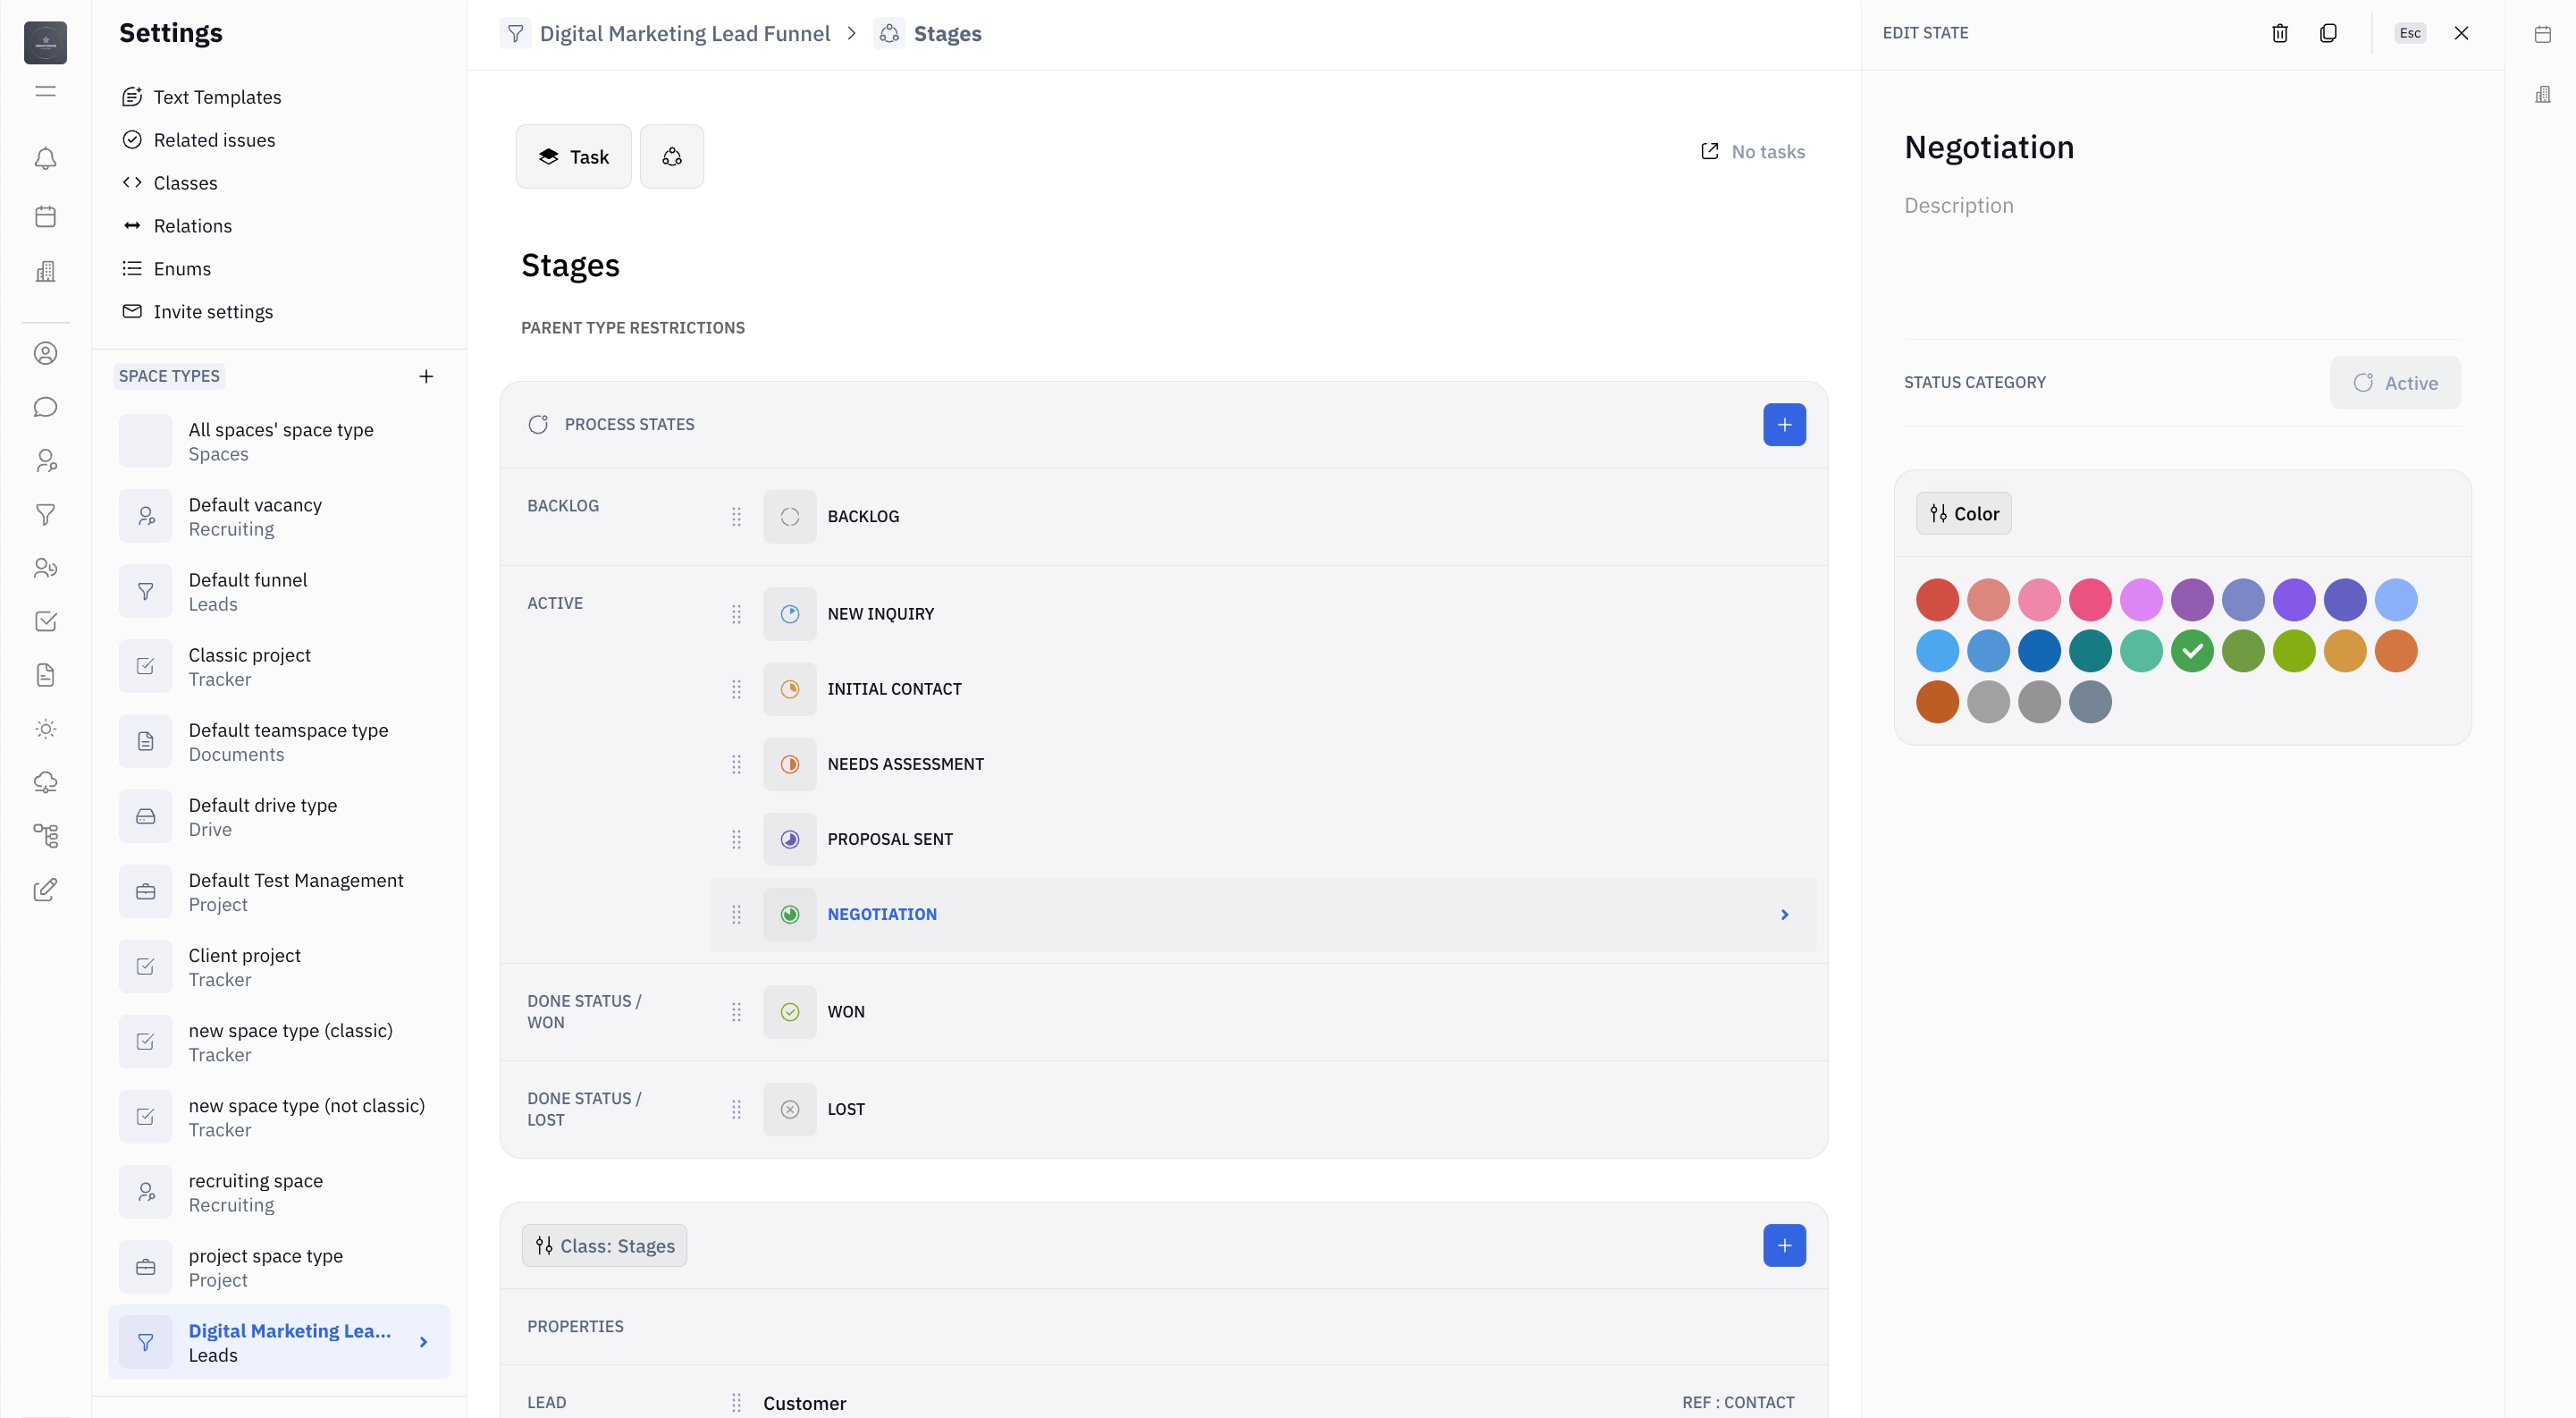Click the plus button in Process States
The image size is (2576, 1418).
tap(1785, 425)
